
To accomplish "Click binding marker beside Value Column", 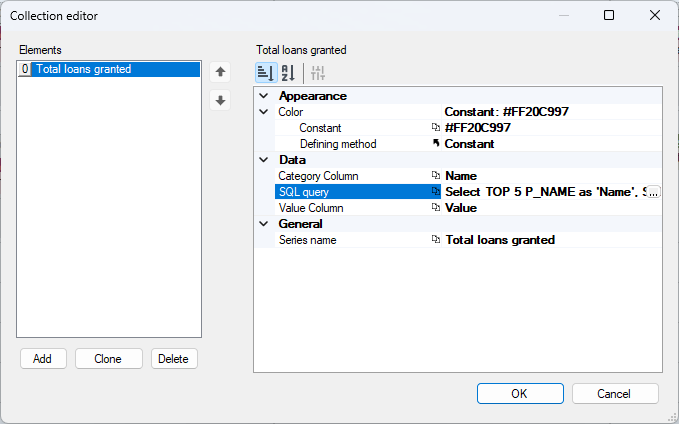I will tap(436, 207).
